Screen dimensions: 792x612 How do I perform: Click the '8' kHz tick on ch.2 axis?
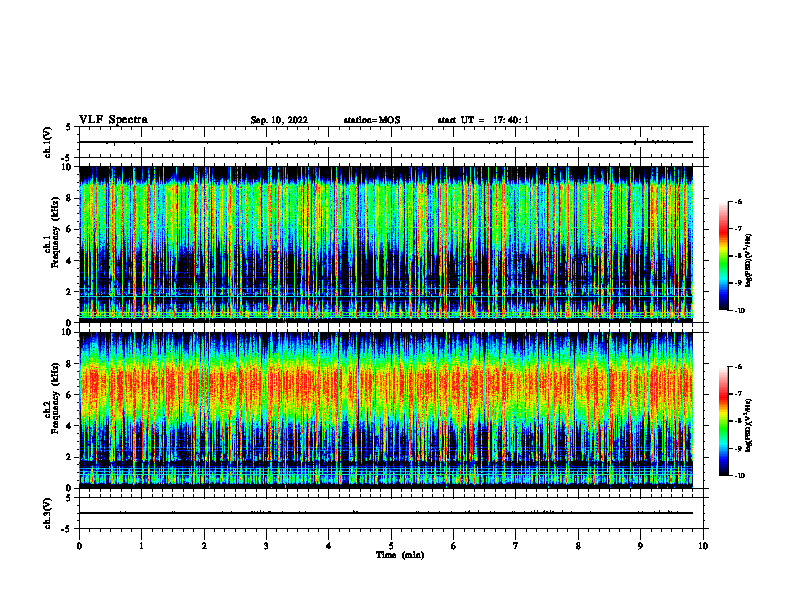(70, 364)
